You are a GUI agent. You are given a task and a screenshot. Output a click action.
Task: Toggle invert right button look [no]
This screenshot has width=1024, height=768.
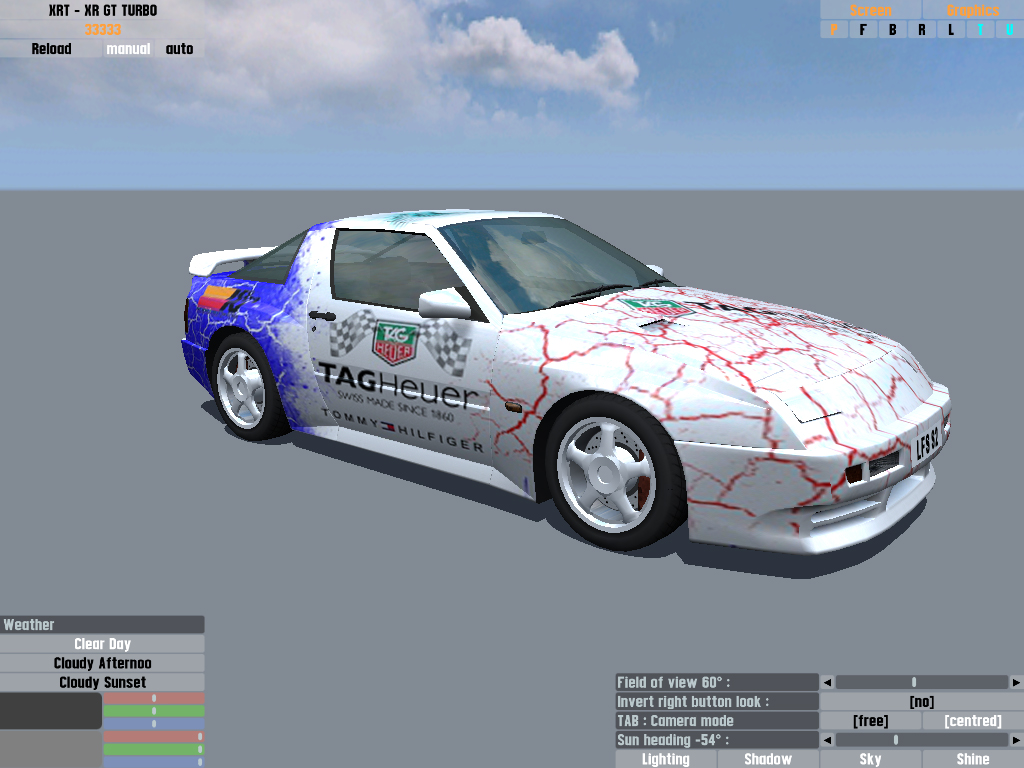click(x=921, y=701)
